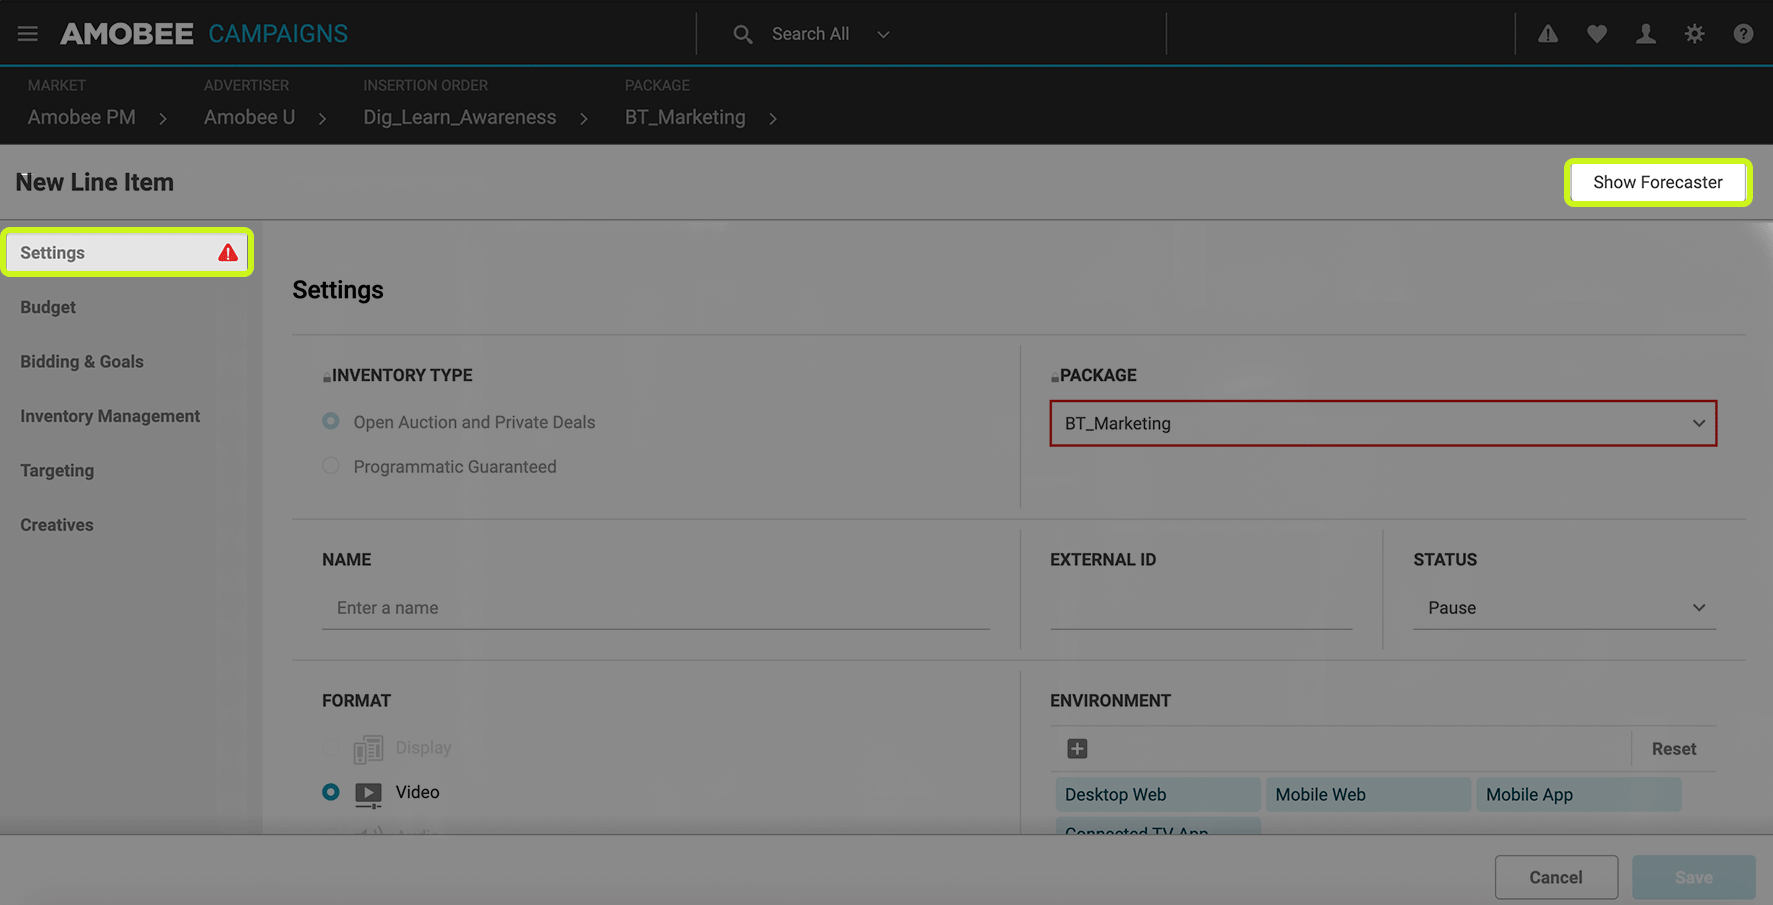
Task: Expand chevron after BT_Marketing breadcrumb
Action: point(773,119)
